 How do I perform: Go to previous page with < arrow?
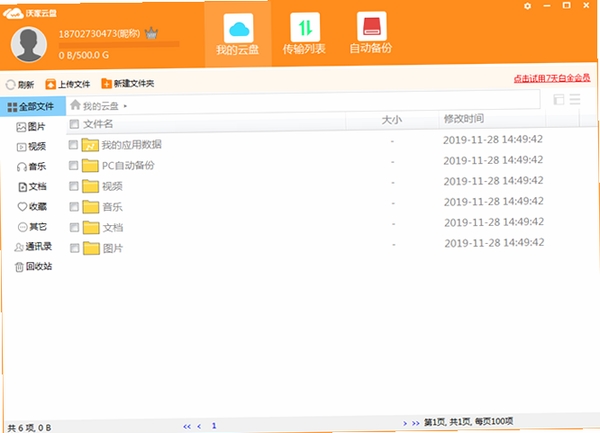(199, 426)
